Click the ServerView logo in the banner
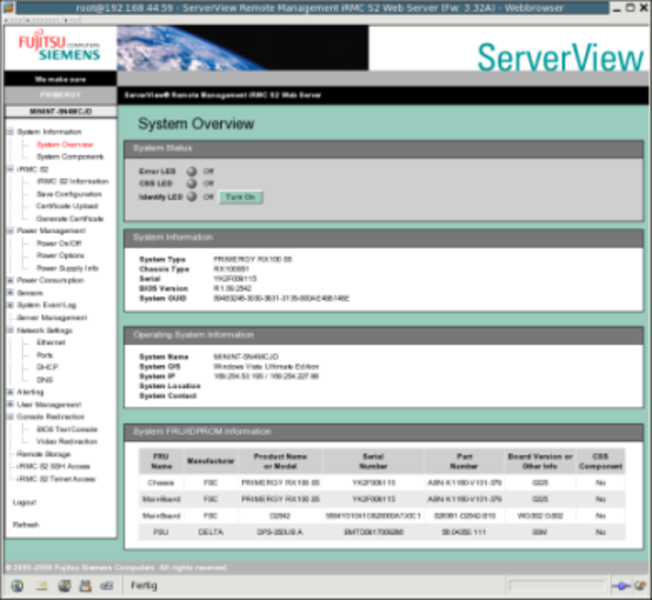The width and height of the screenshot is (652, 600). tap(560, 57)
